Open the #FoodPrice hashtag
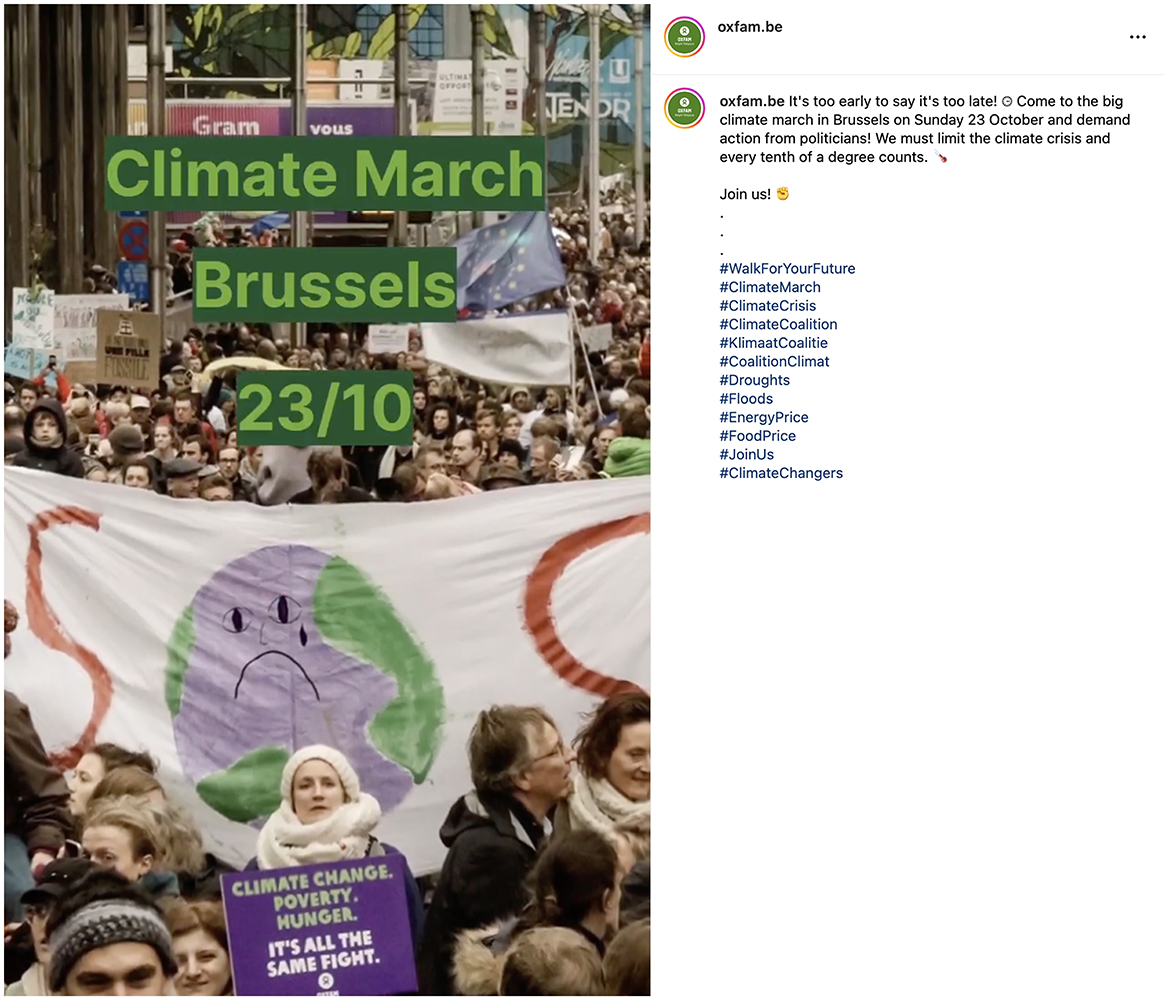1169x1000 pixels. (x=757, y=436)
